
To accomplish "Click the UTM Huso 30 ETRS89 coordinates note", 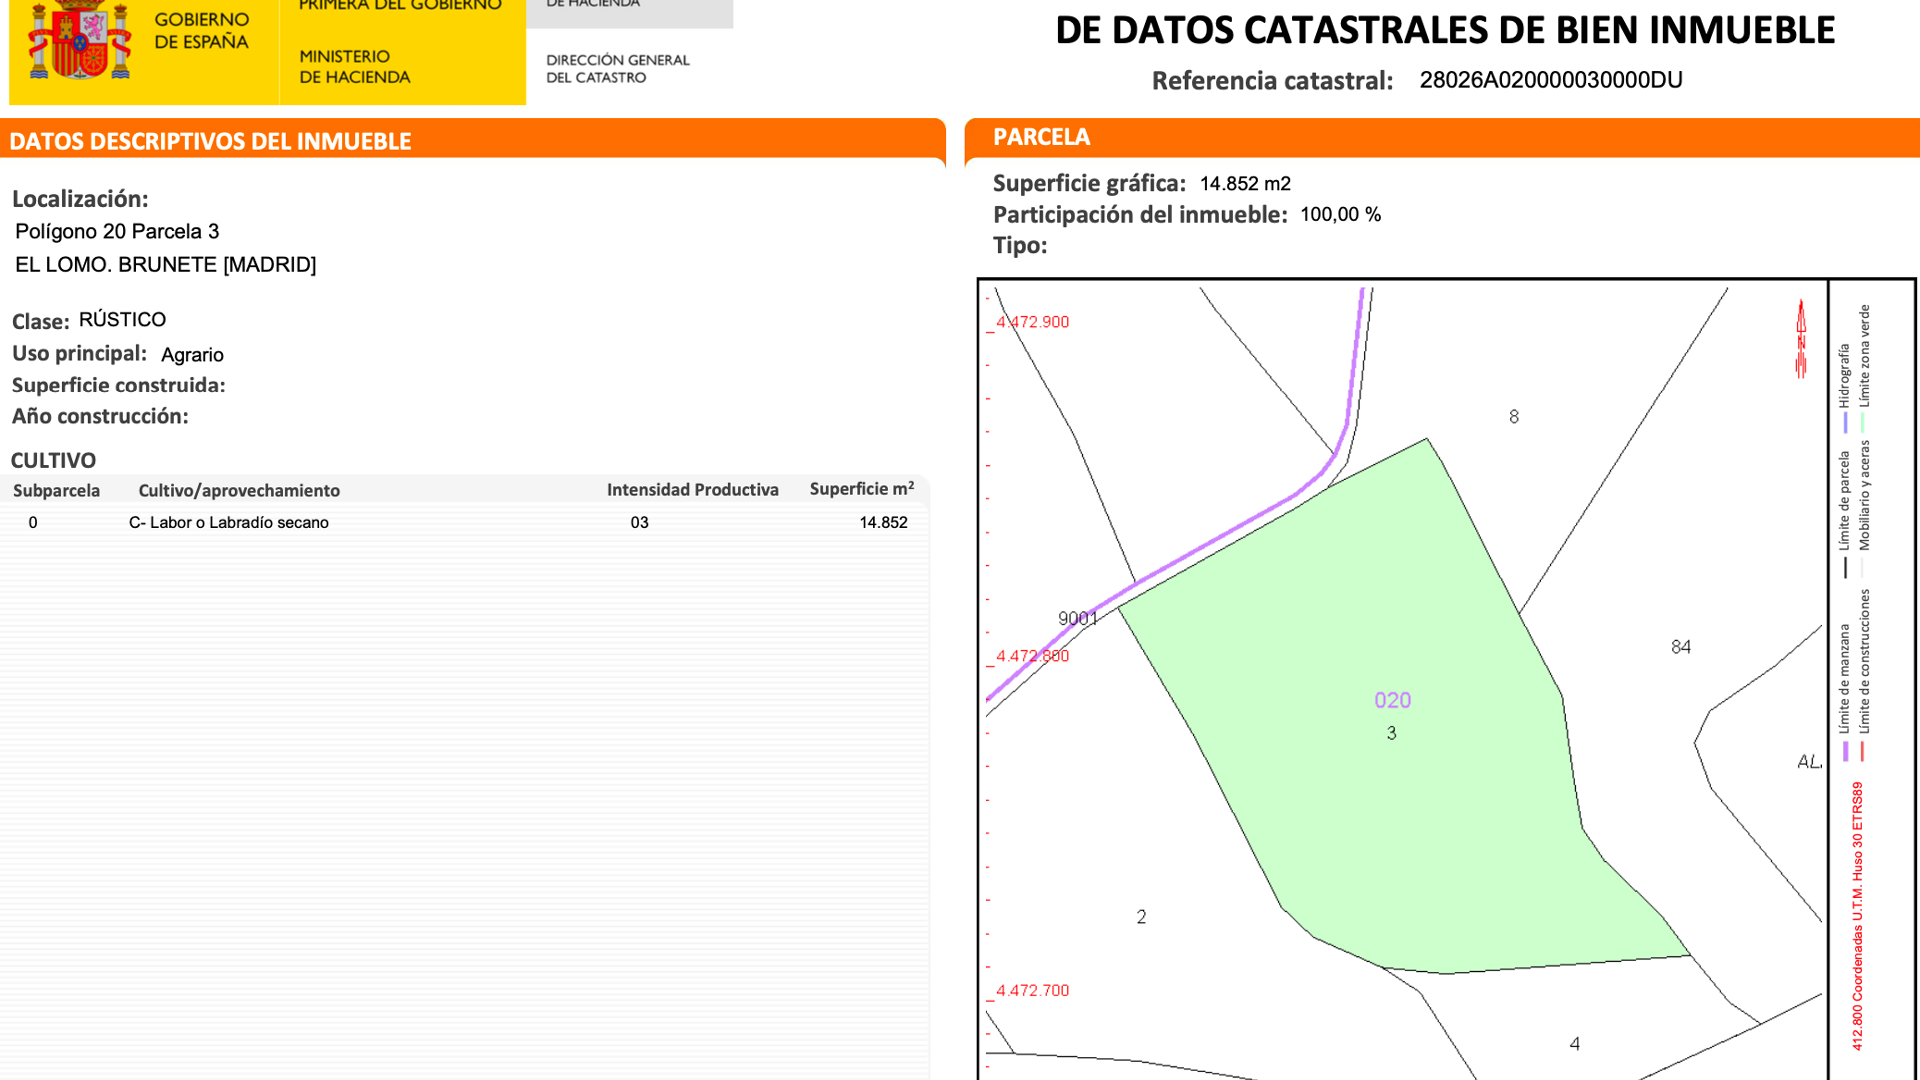I will click(x=1857, y=916).
